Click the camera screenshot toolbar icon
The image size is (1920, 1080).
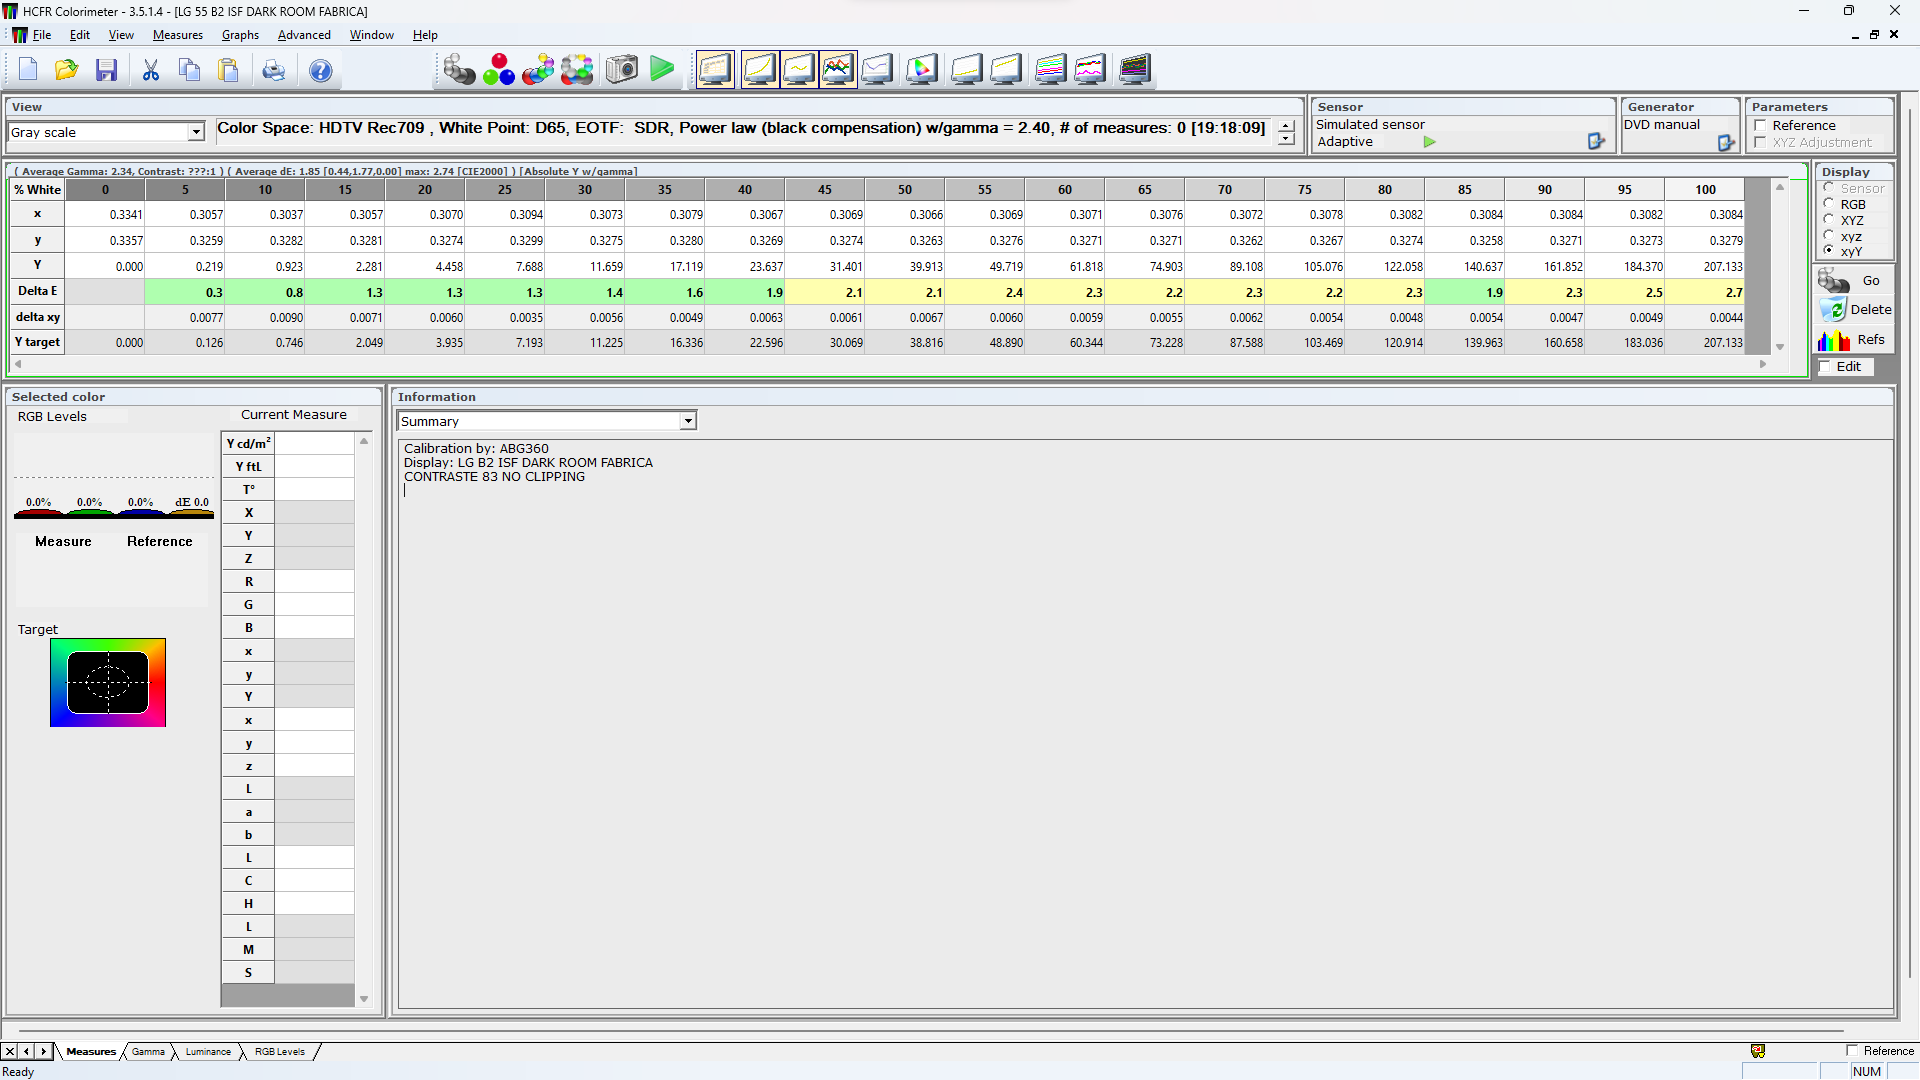coord(621,70)
